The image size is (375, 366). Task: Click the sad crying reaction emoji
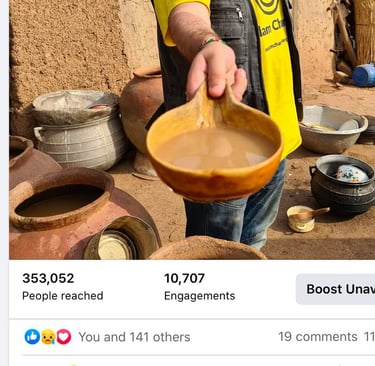(x=48, y=337)
